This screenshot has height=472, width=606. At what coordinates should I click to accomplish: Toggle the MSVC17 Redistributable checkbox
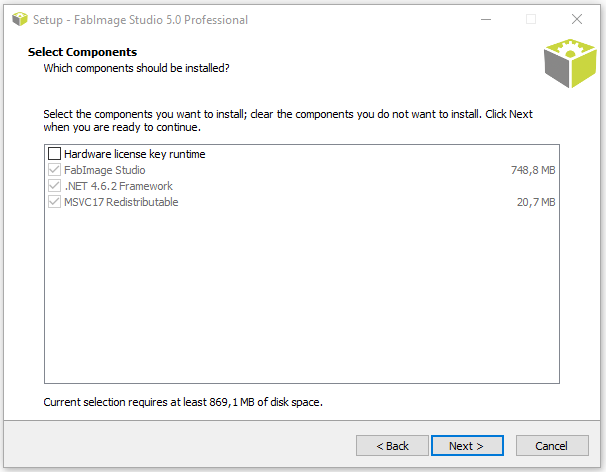(54, 202)
